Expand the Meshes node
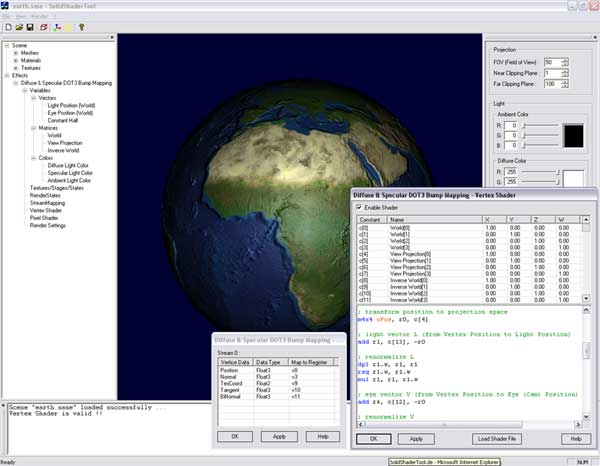This screenshot has width=600, height=466. point(16,53)
